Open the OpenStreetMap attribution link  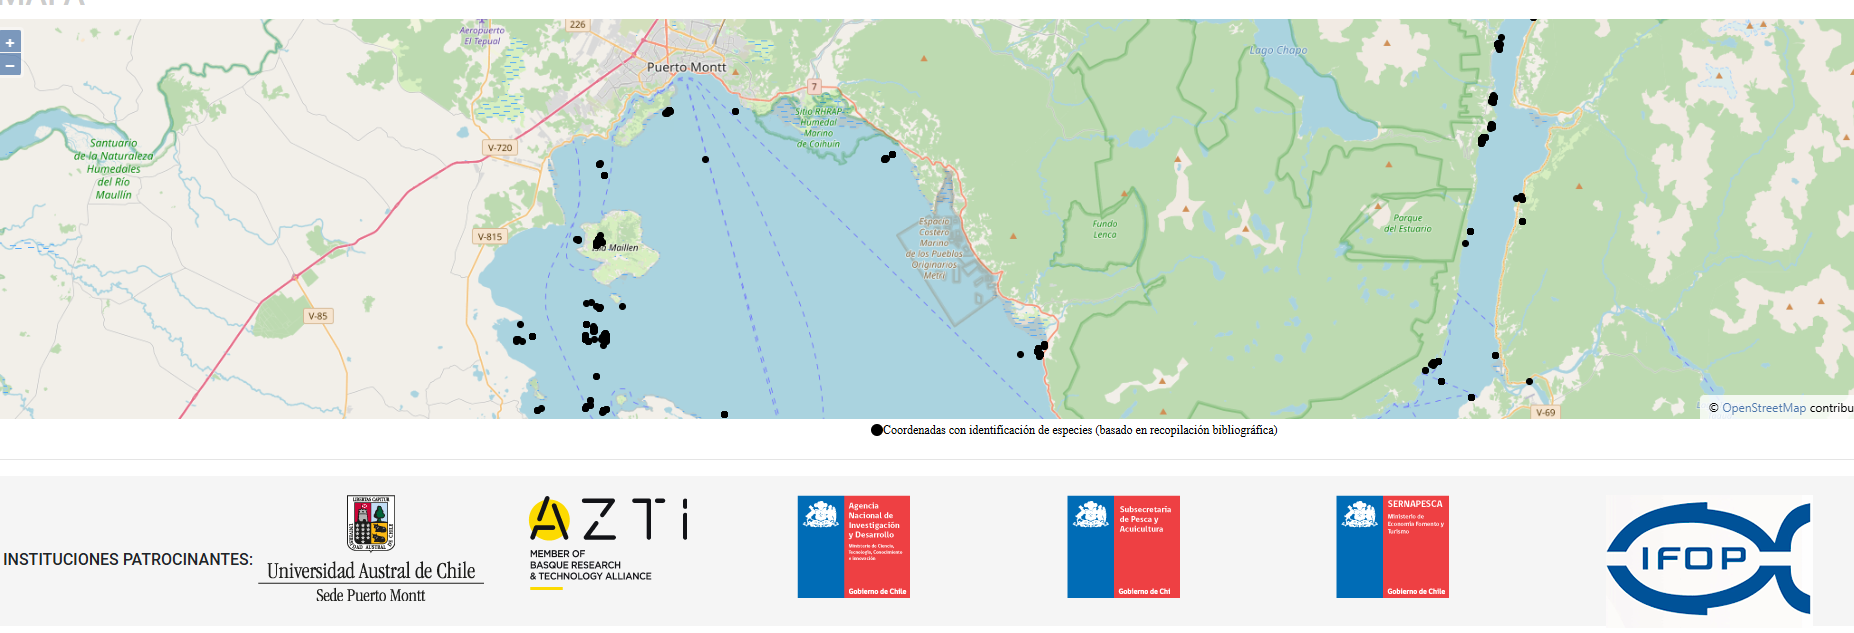click(1763, 408)
